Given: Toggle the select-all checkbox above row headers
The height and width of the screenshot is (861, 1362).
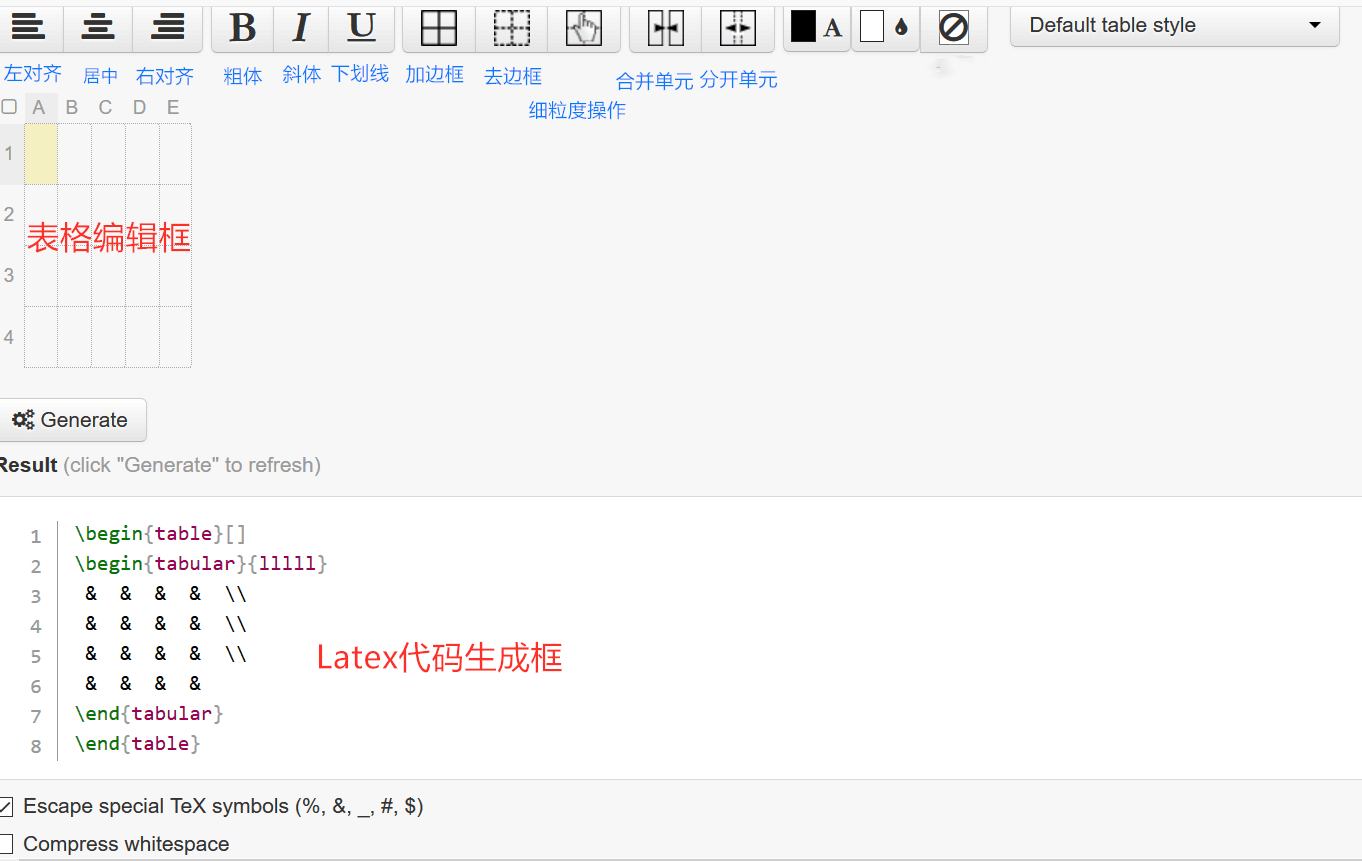Looking at the screenshot, I should 9,106.
